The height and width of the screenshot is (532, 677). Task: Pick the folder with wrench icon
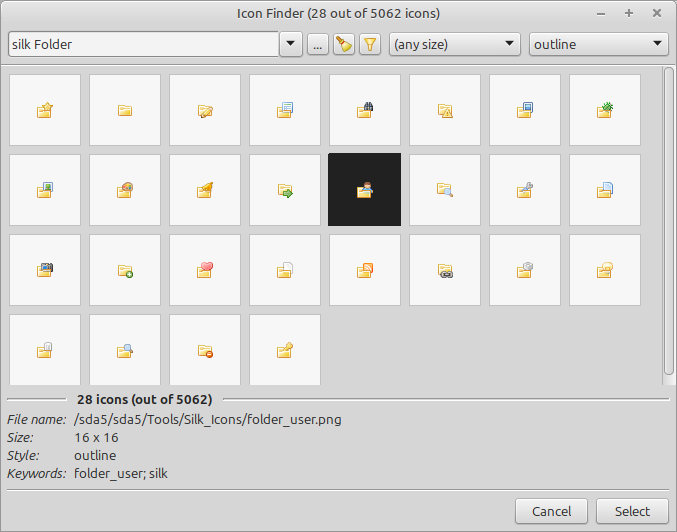pos(525,190)
